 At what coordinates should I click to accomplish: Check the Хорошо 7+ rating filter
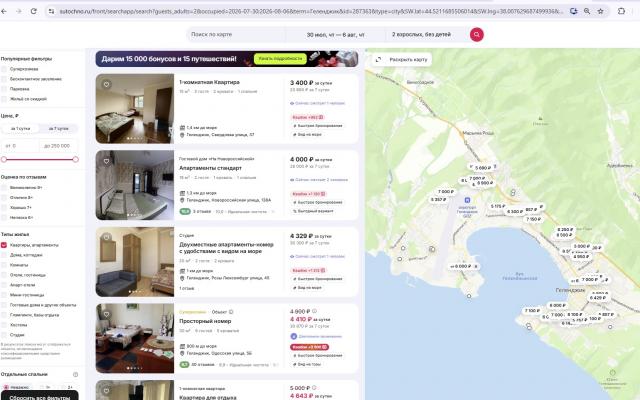(x=4, y=207)
